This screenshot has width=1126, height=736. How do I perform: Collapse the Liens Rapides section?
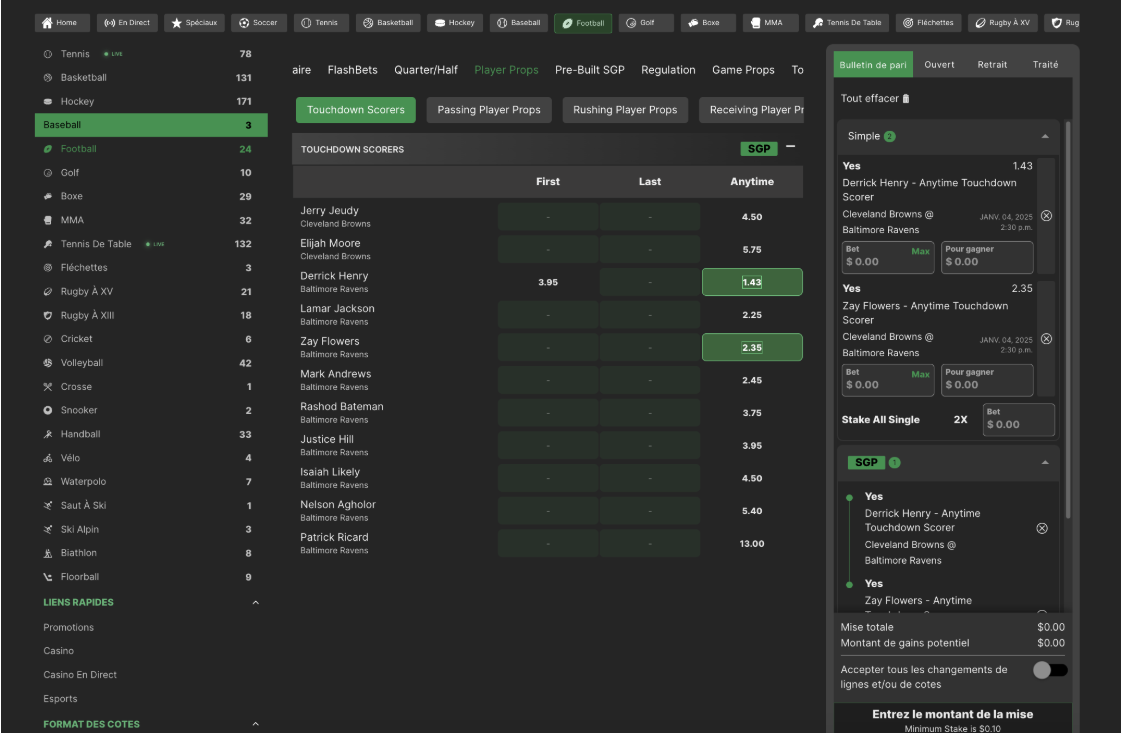coord(255,603)
